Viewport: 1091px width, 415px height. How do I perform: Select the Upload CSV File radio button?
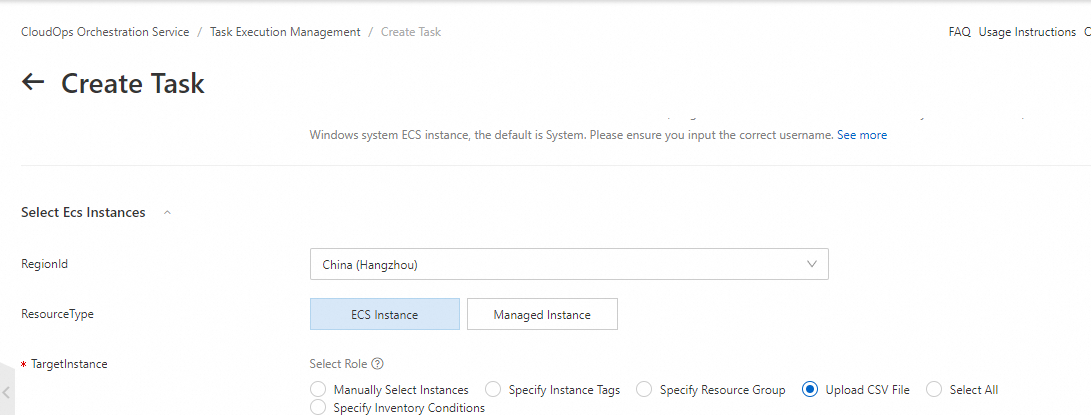pyautogui.click(x=810, y=390)
